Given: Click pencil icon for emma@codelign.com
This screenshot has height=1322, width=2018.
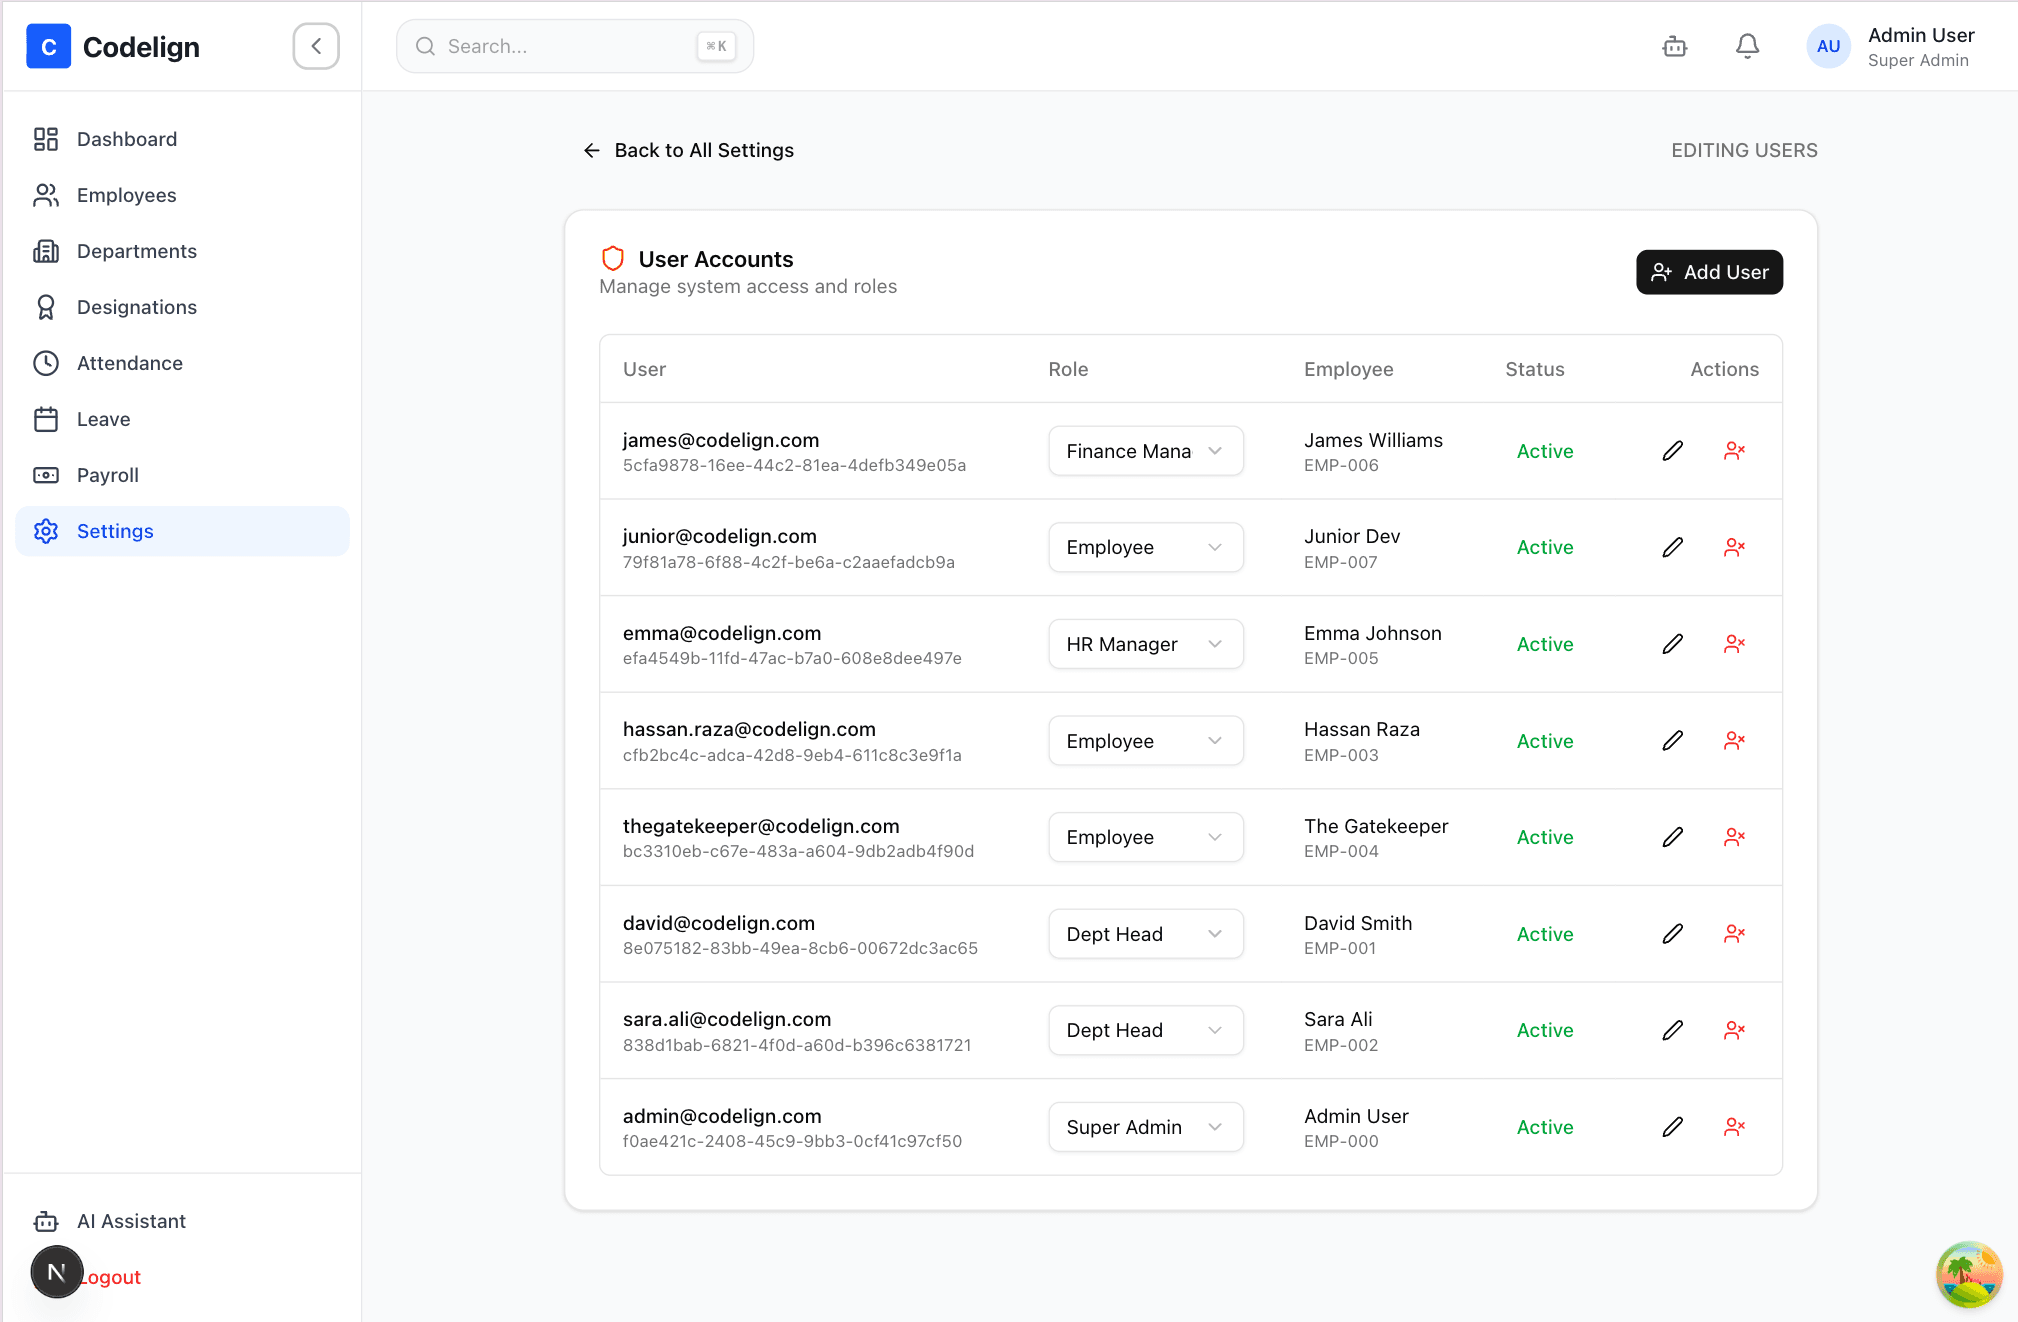Looking at the screenshot, I should (x=1672, y=644).
